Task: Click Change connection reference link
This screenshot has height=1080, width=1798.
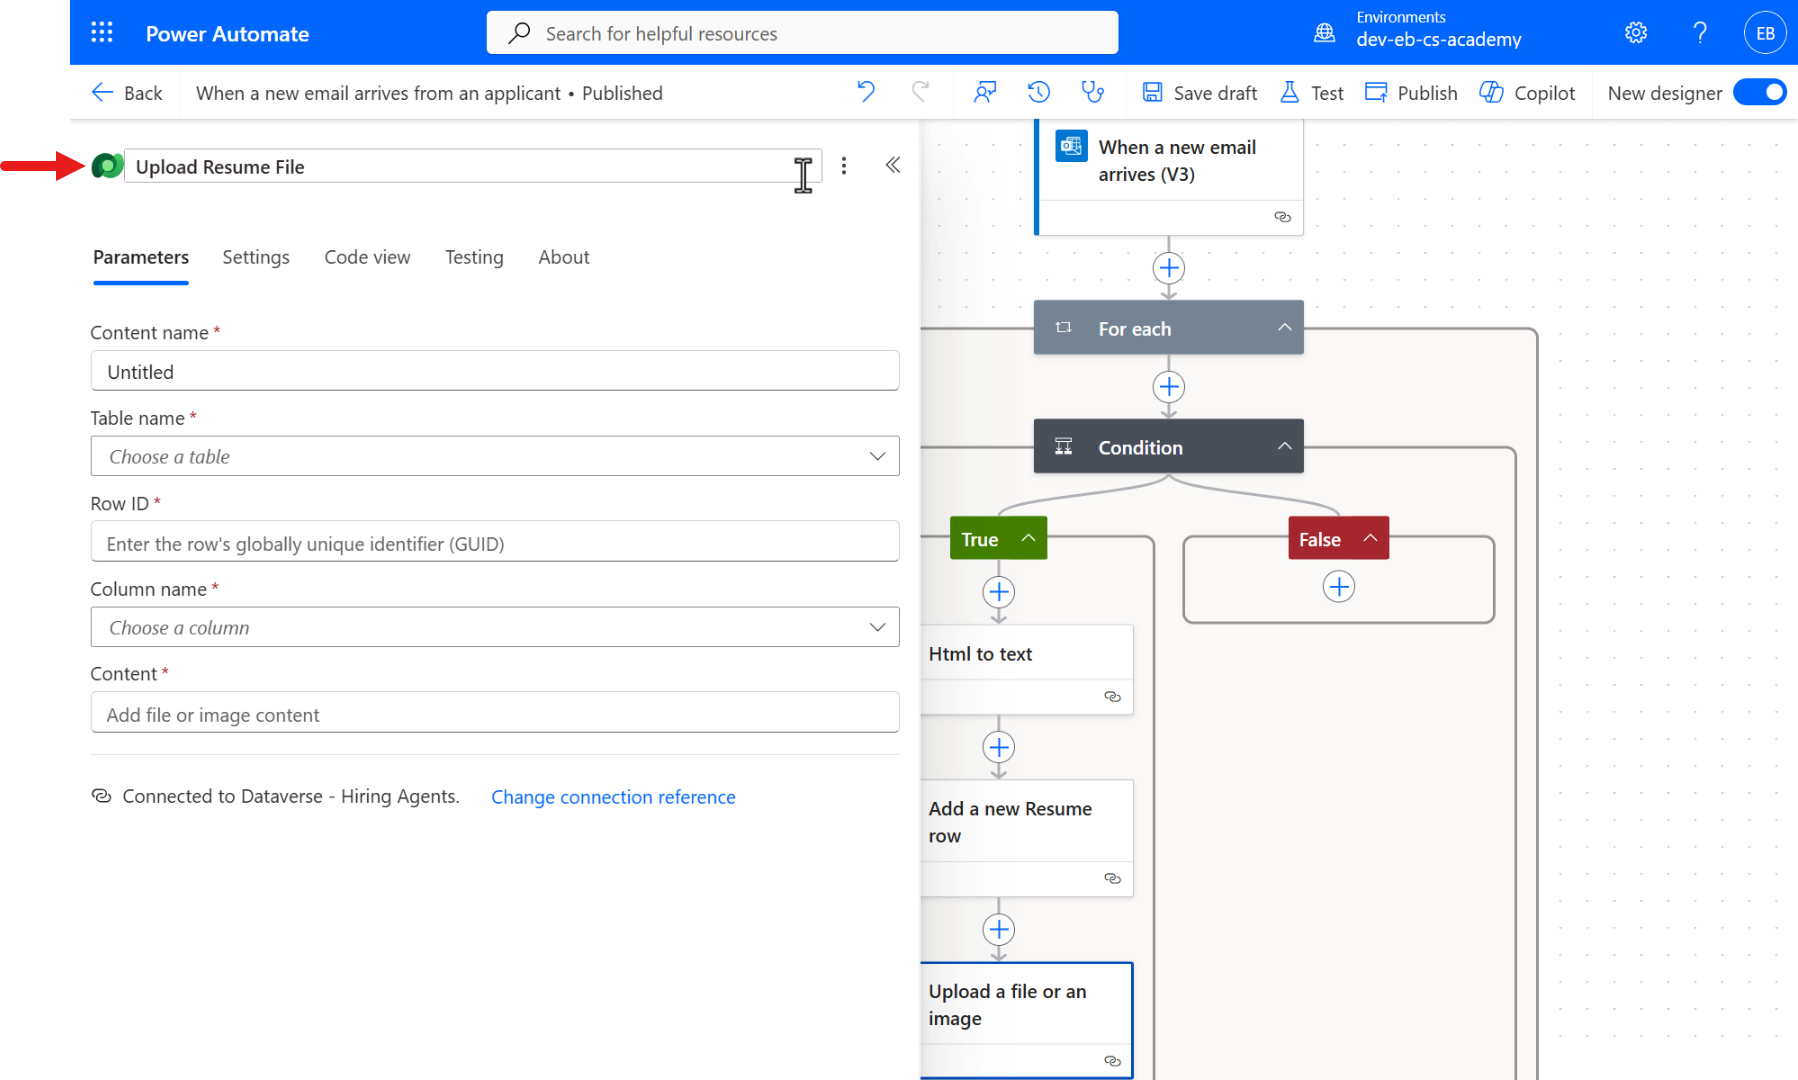Action: click(613, 797)
